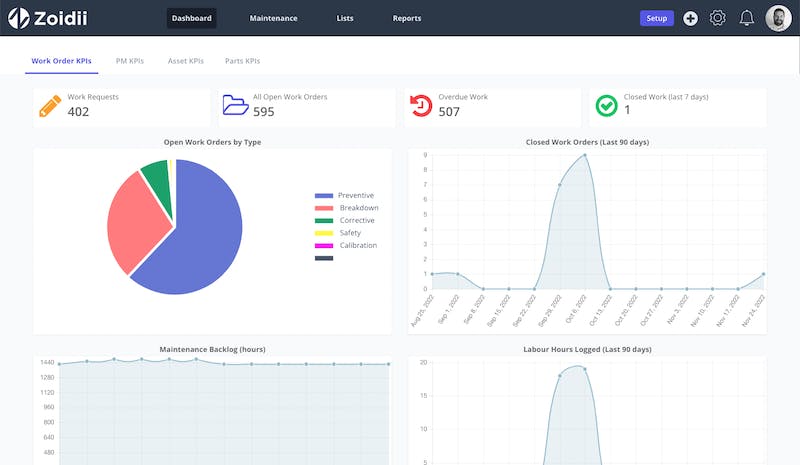Expand the Reports menu
Screen dimensions: 800x465
click(x=407, y=18)
